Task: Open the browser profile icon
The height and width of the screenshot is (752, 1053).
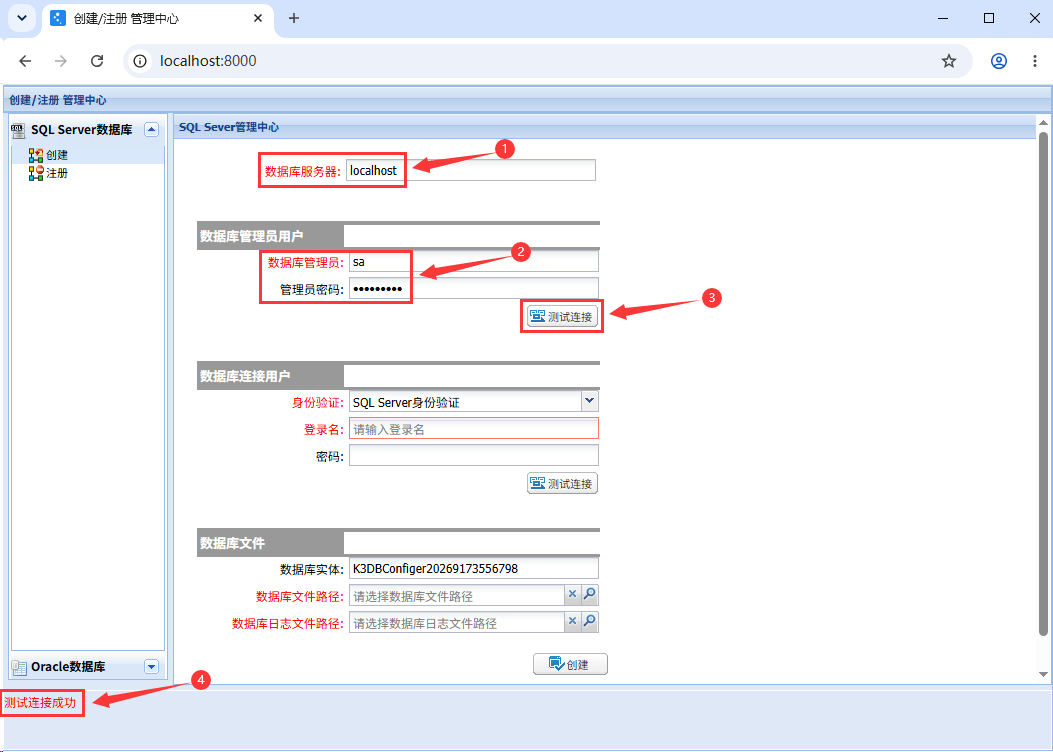Action: (x=999, y=61)
